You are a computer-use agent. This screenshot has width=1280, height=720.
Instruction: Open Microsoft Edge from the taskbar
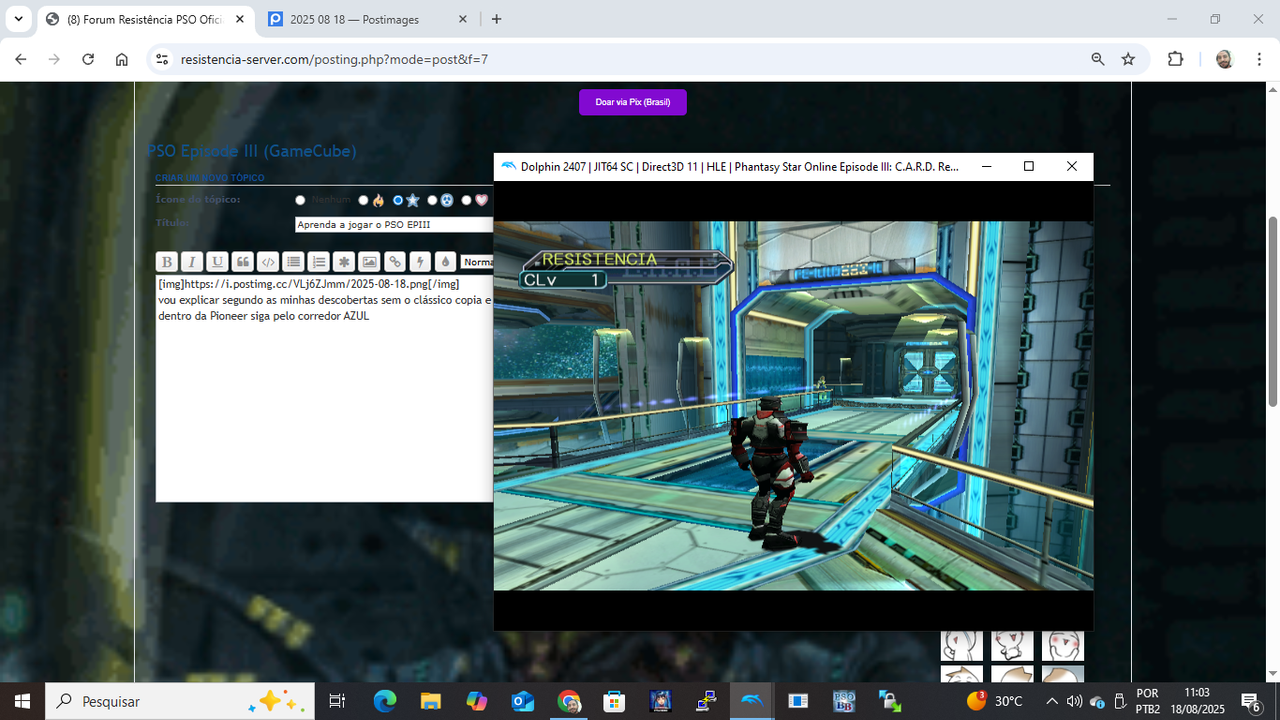coord(385,701)
